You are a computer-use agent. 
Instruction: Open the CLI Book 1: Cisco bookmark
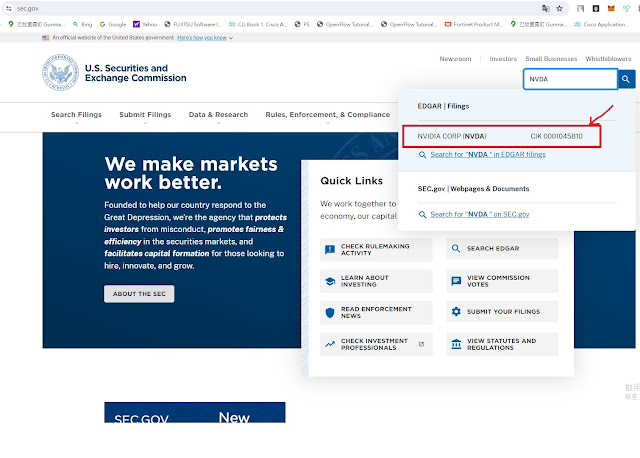pyautogui.click(x=258, y=24)
